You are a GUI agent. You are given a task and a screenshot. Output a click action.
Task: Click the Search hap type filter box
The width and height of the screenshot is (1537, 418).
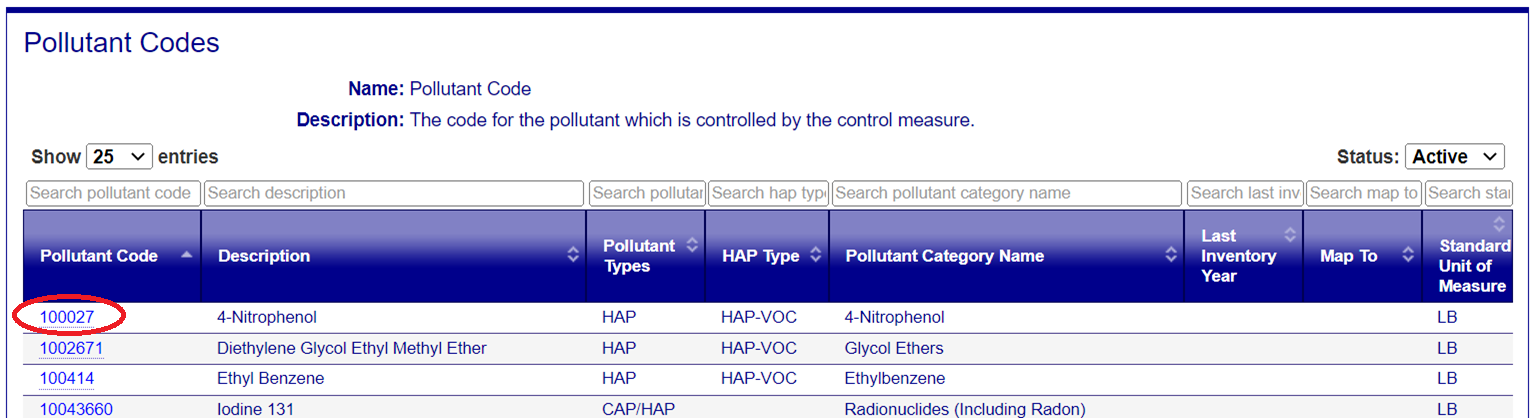point(768,193)
